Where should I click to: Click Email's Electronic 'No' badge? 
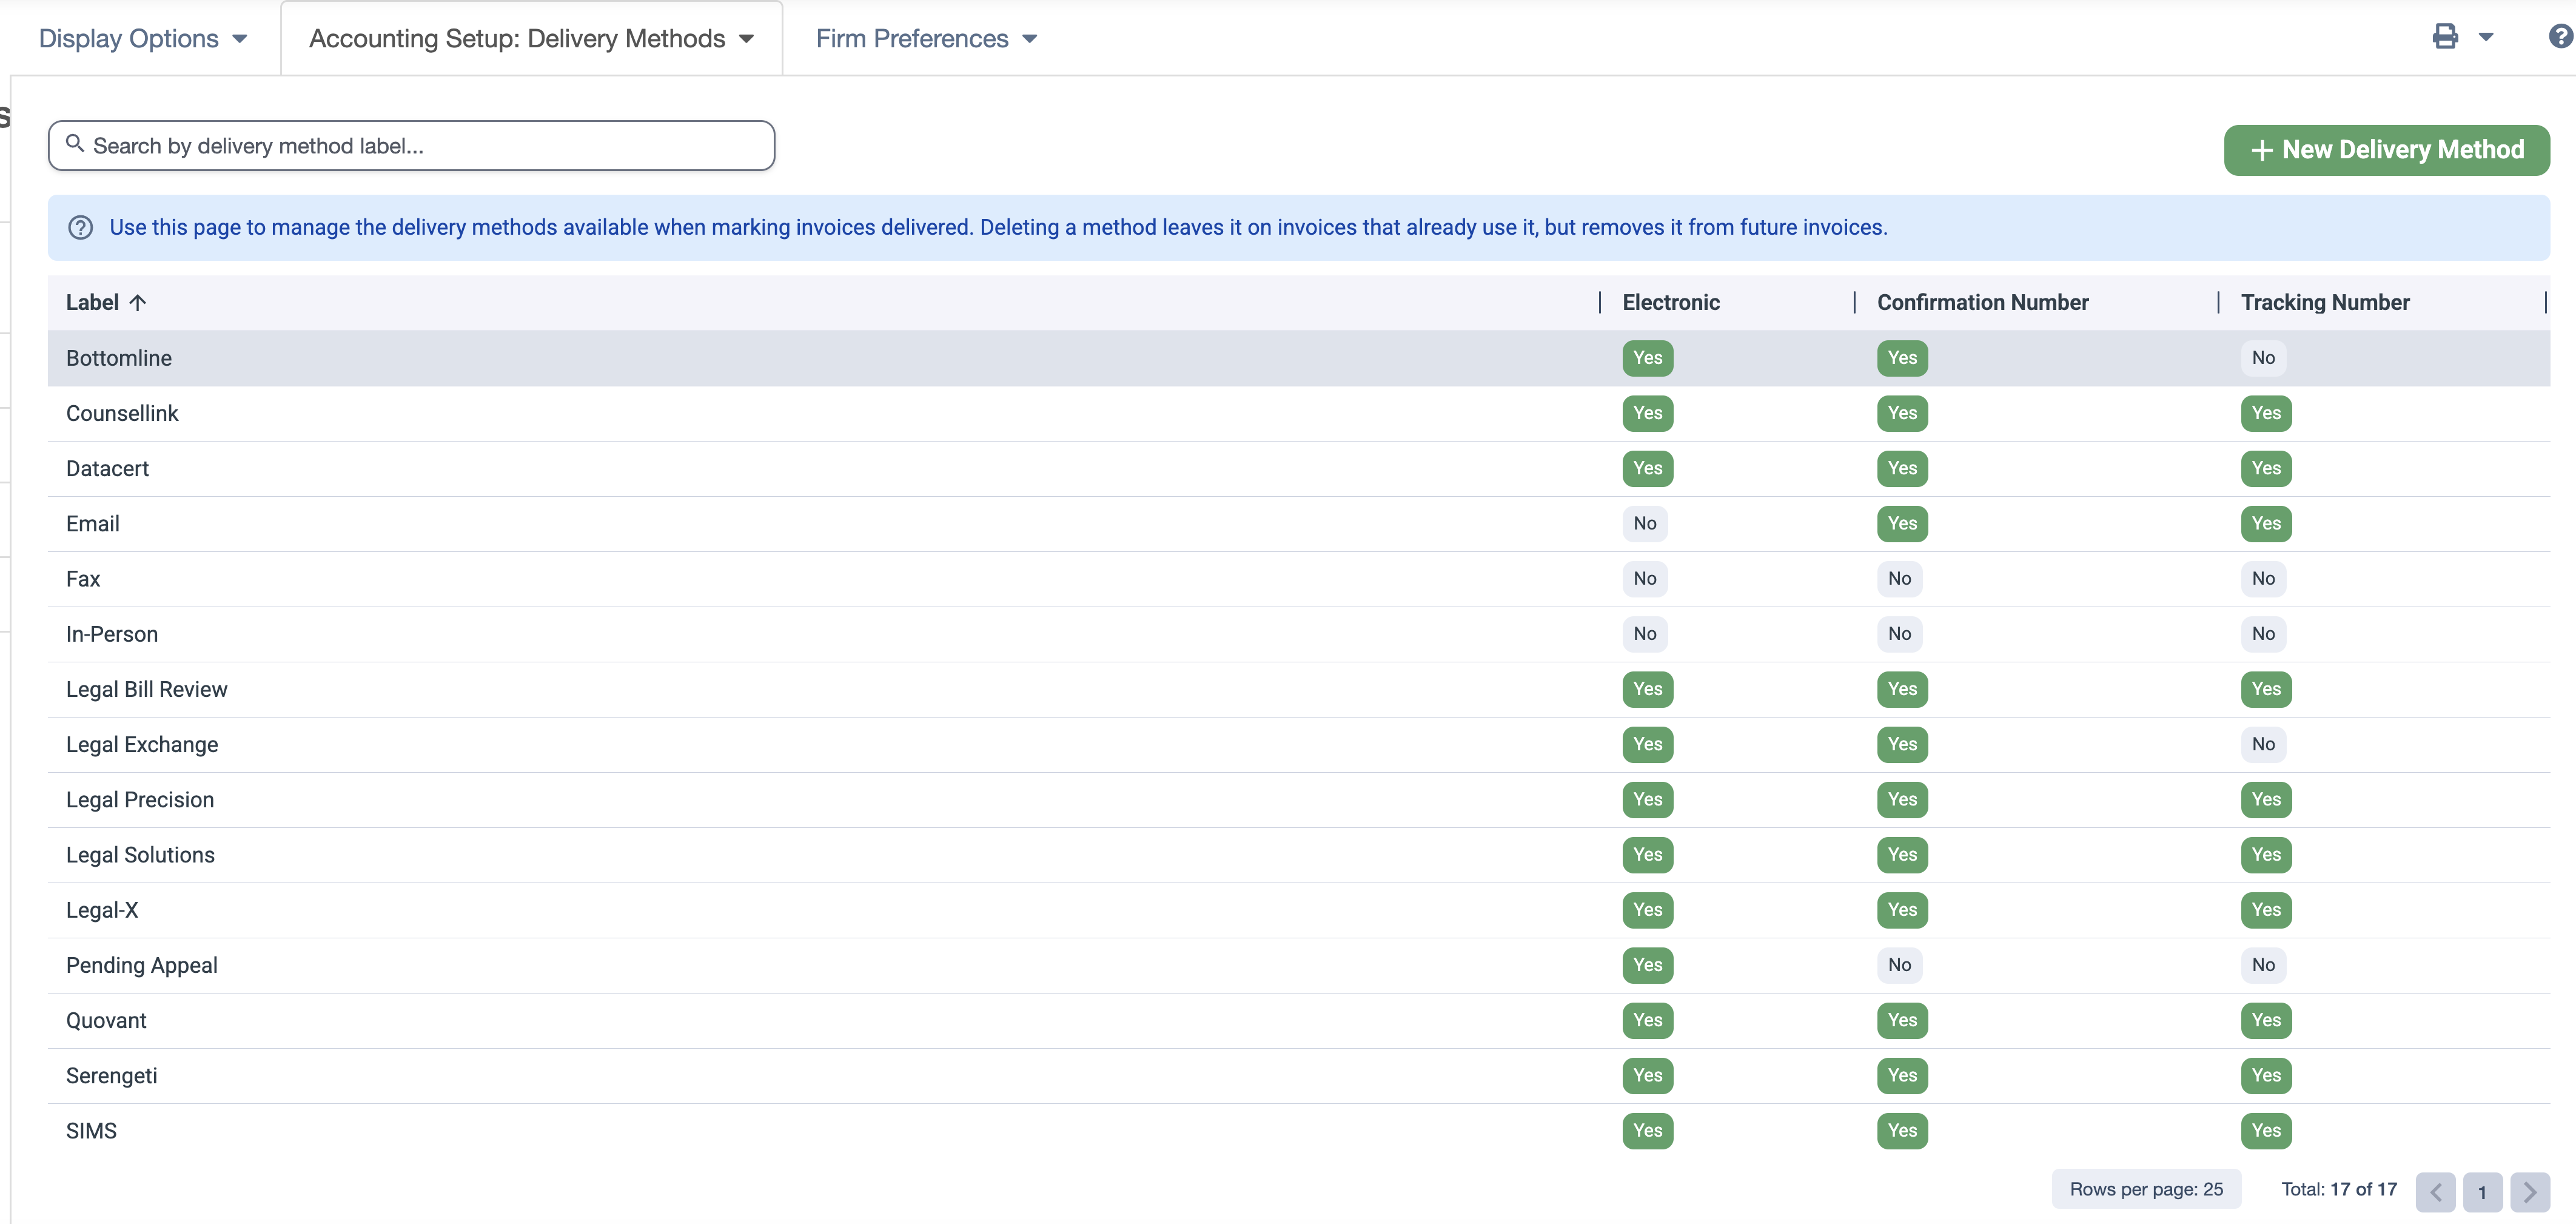[1644, 523]
